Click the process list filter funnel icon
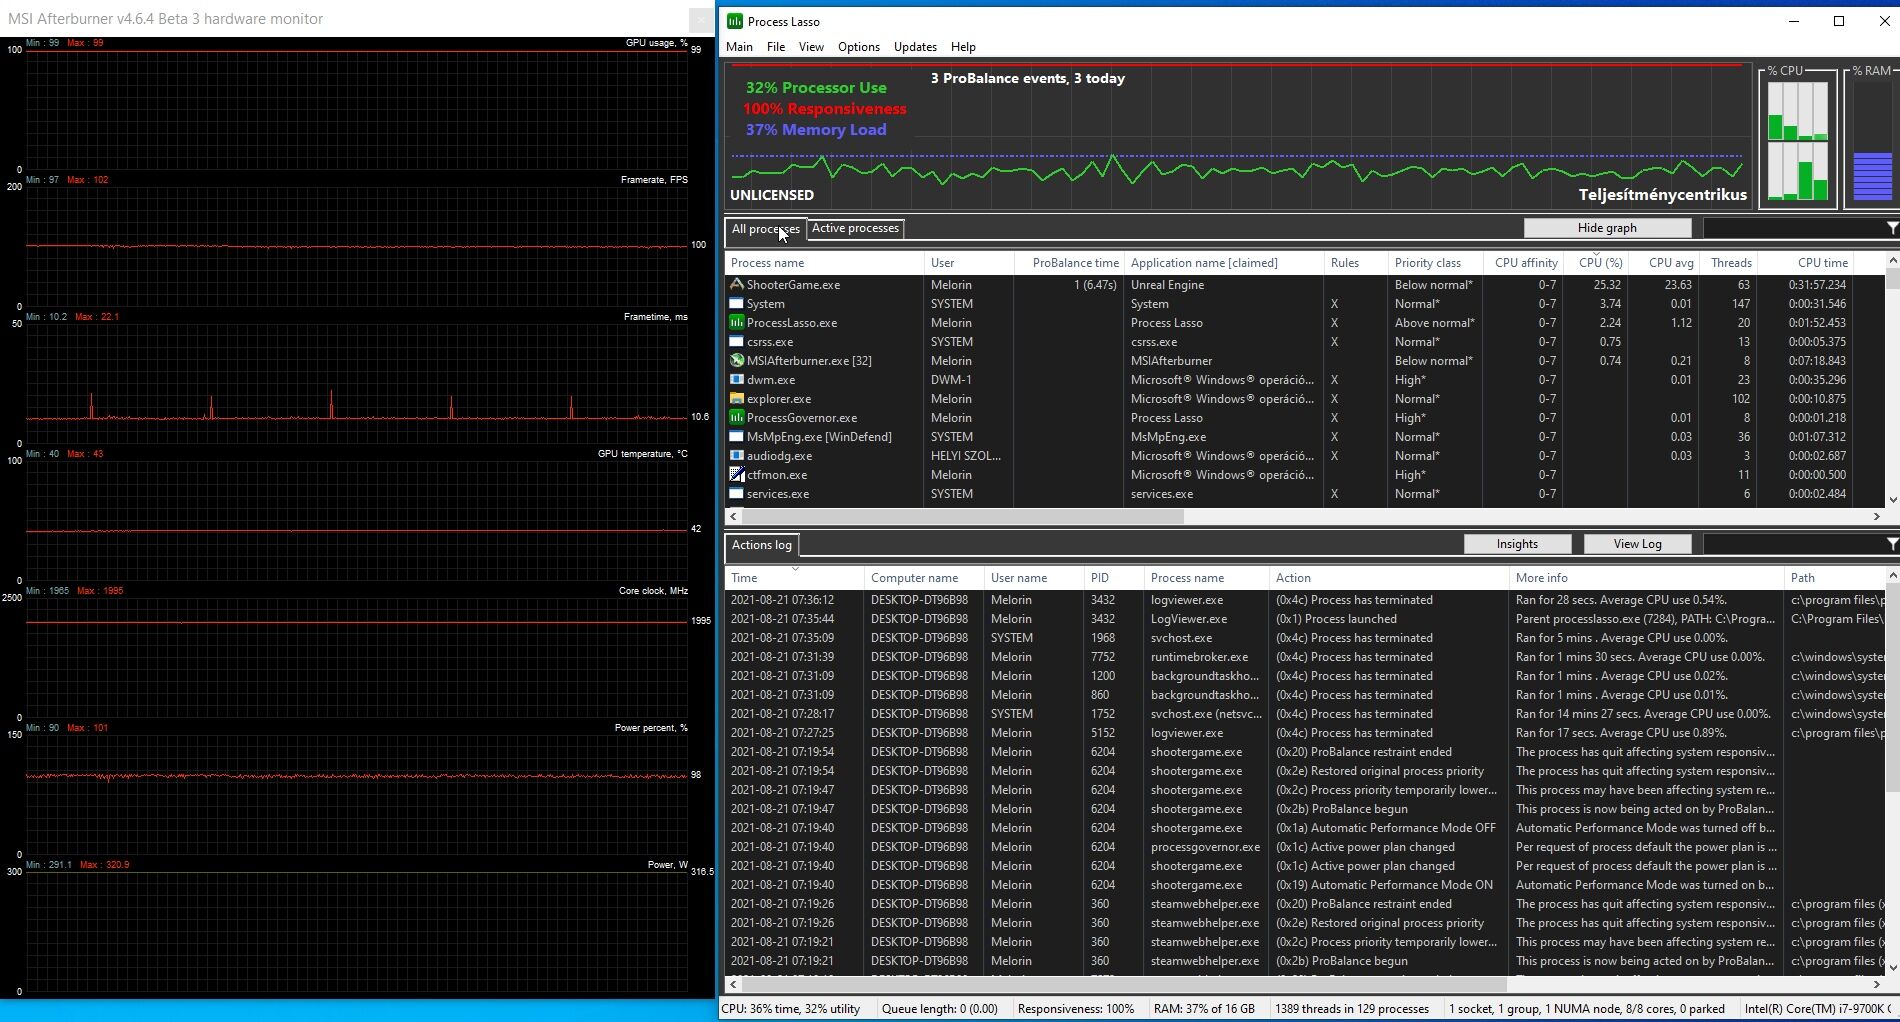The width and height of the screenshot is (1900, 1022). pos(1891,229)
